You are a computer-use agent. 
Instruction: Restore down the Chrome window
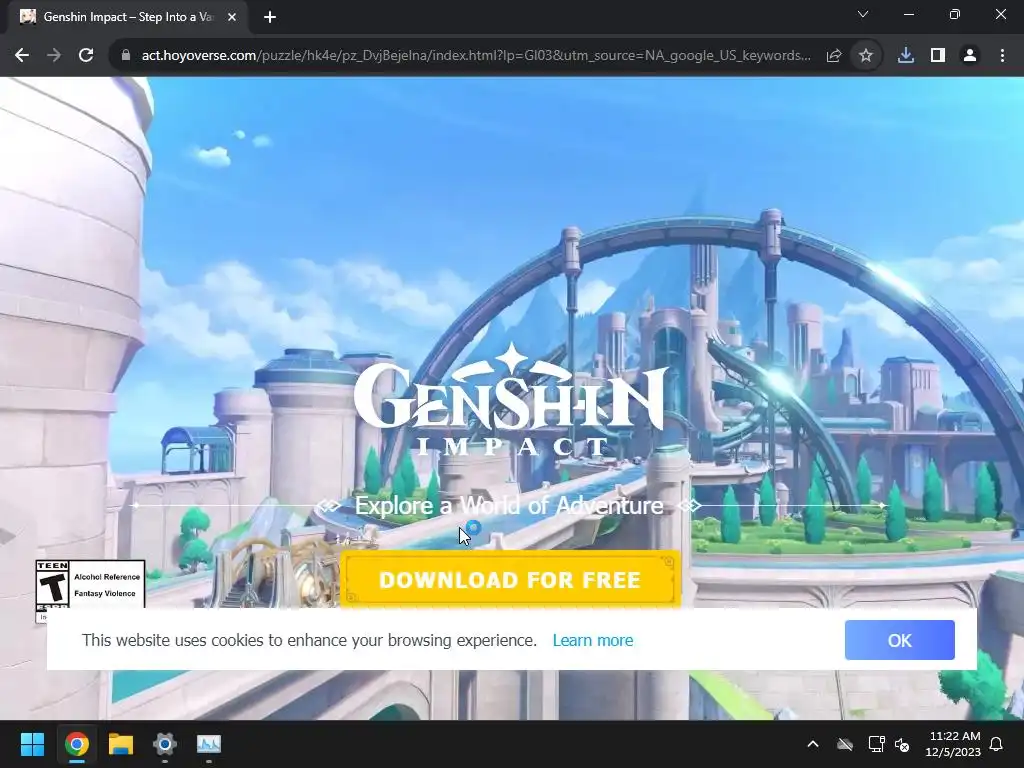coord(955,14)
